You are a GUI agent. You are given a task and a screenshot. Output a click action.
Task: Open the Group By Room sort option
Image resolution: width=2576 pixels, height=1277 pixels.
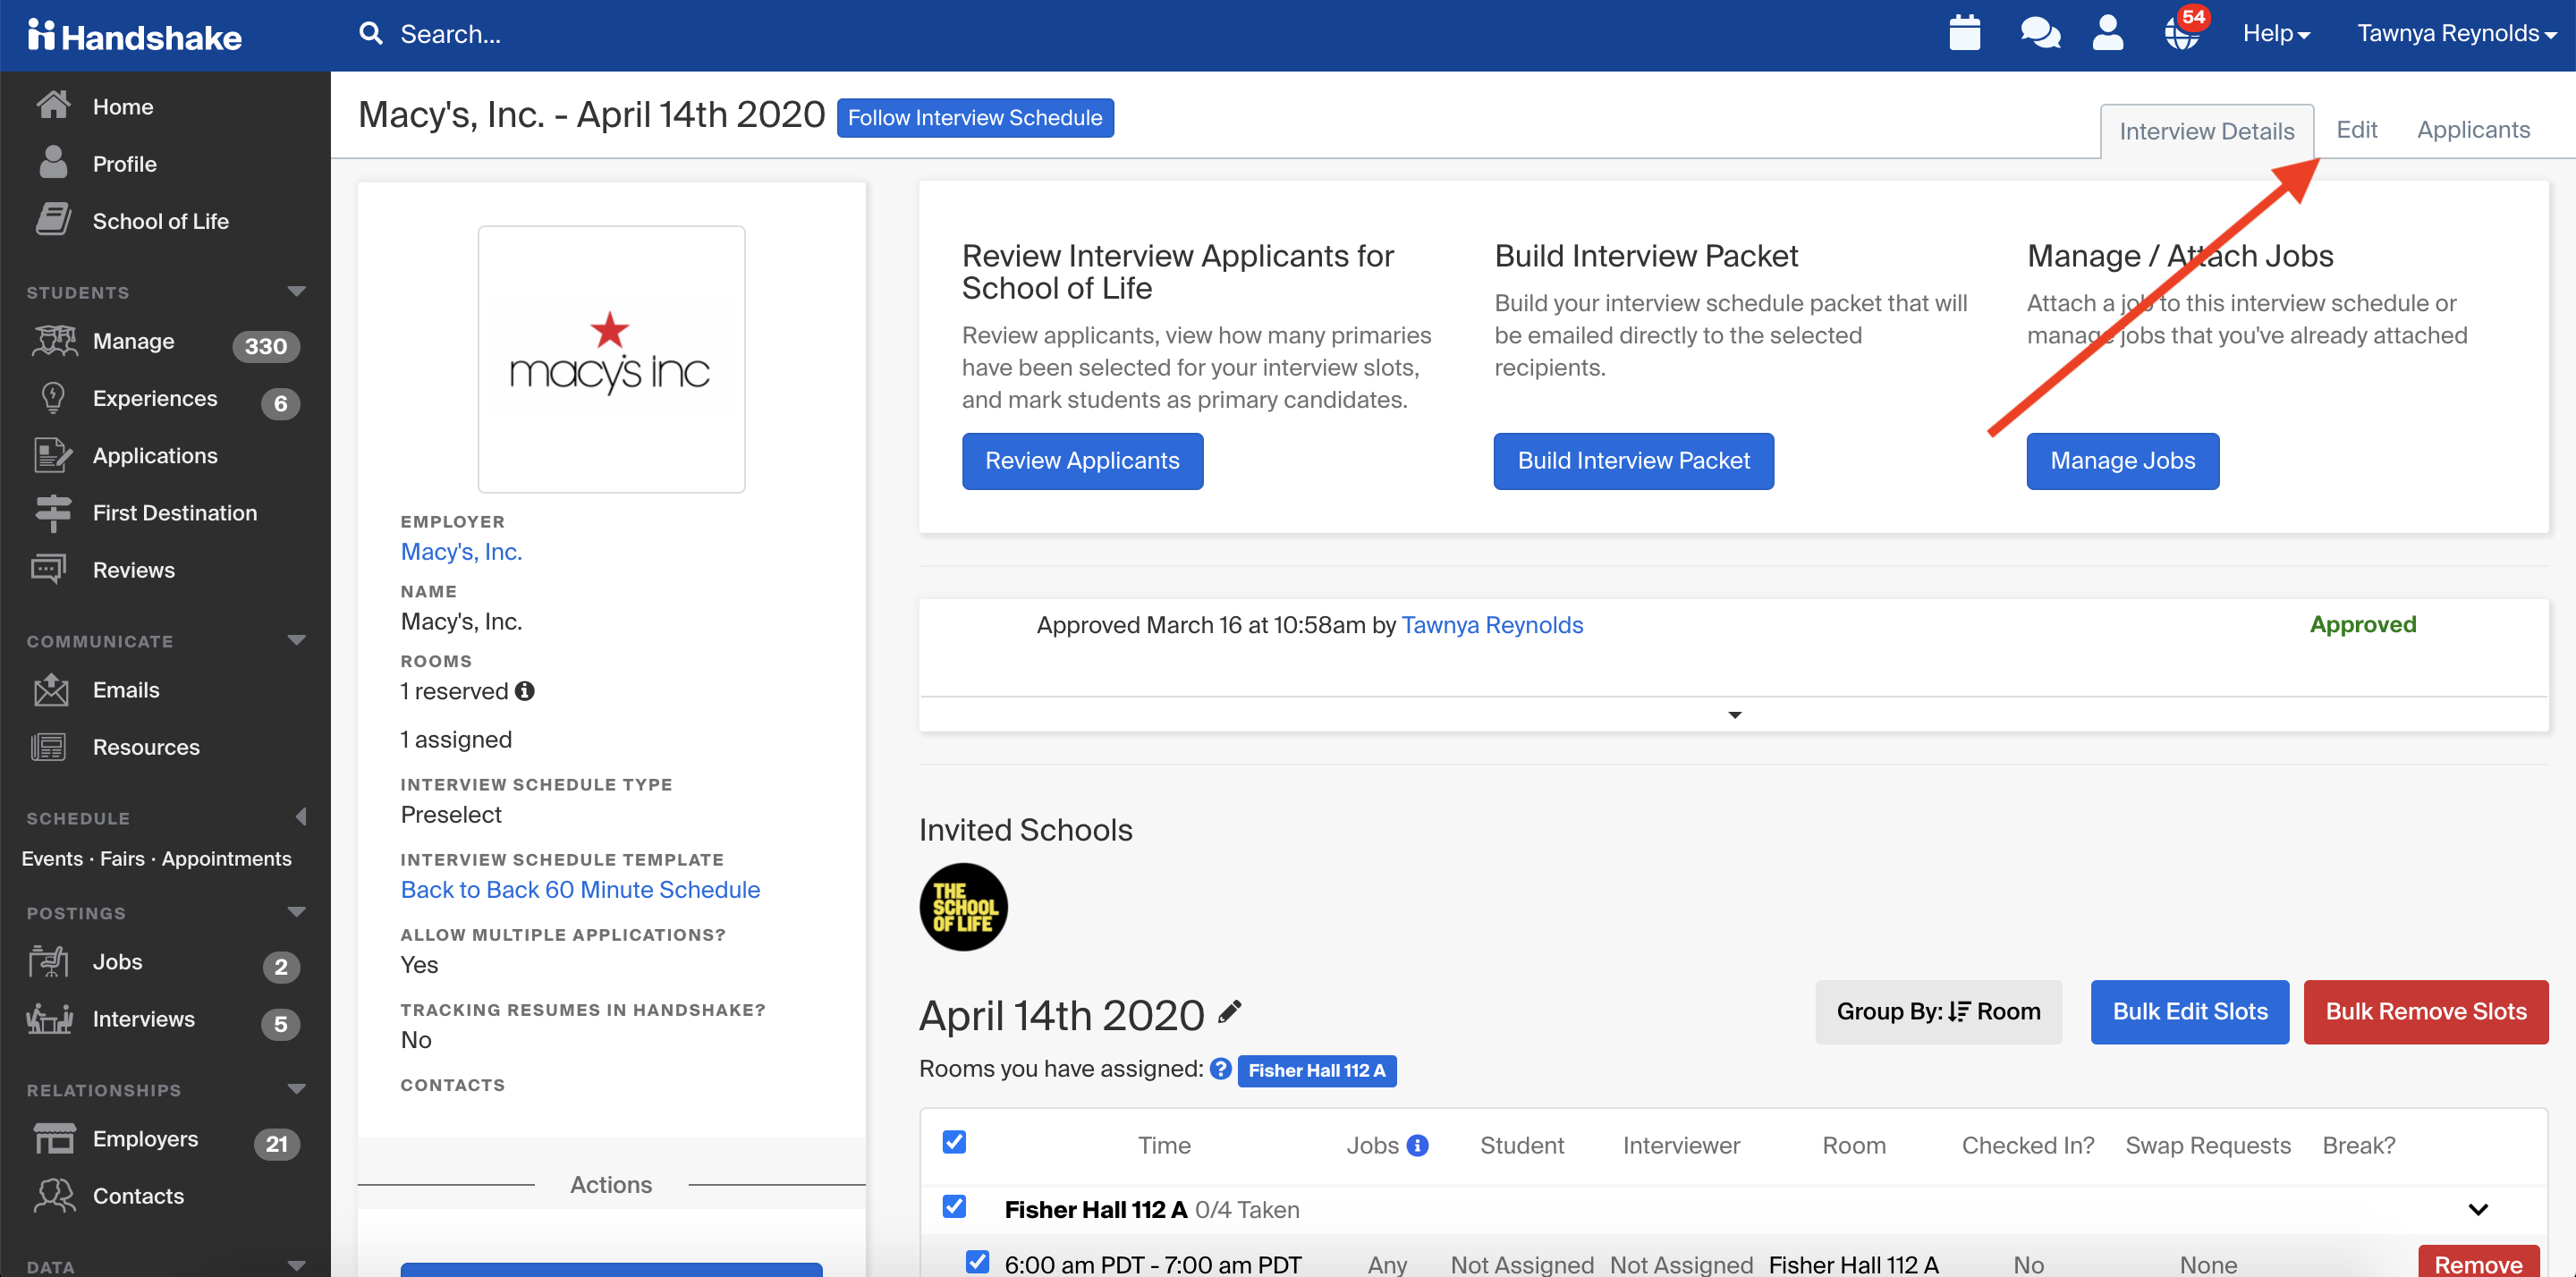[x=1938, y=1011]
